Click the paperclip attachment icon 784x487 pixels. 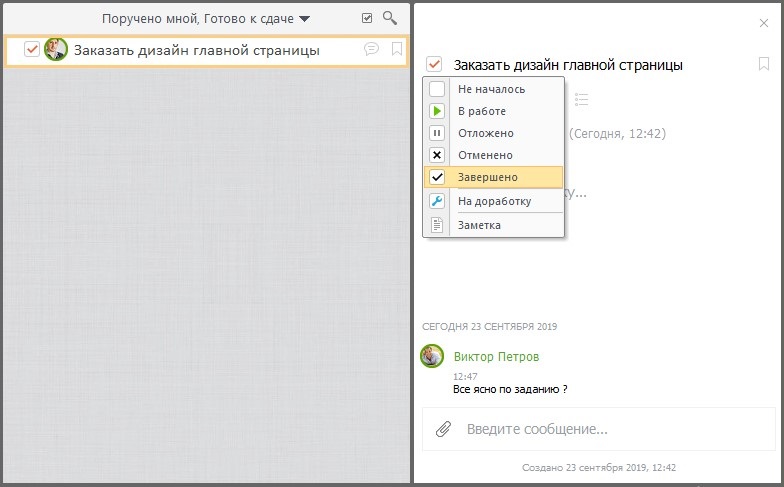[x=444, y=429]
